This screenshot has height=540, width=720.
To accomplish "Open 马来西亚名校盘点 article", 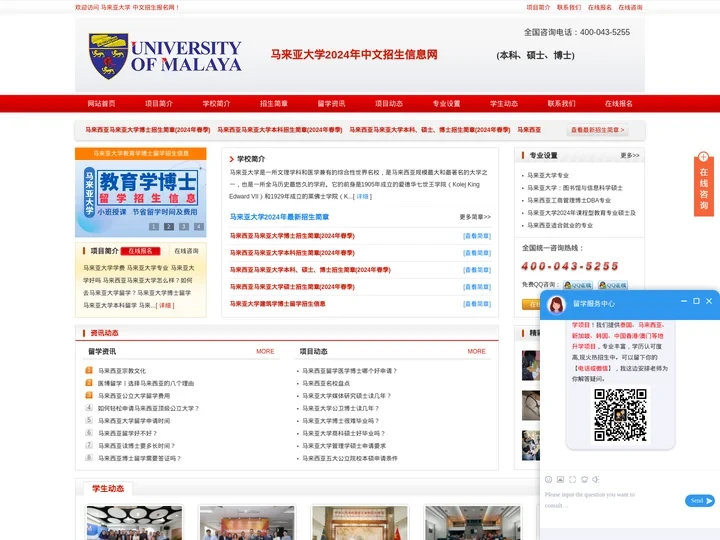I will click(326, 383).
